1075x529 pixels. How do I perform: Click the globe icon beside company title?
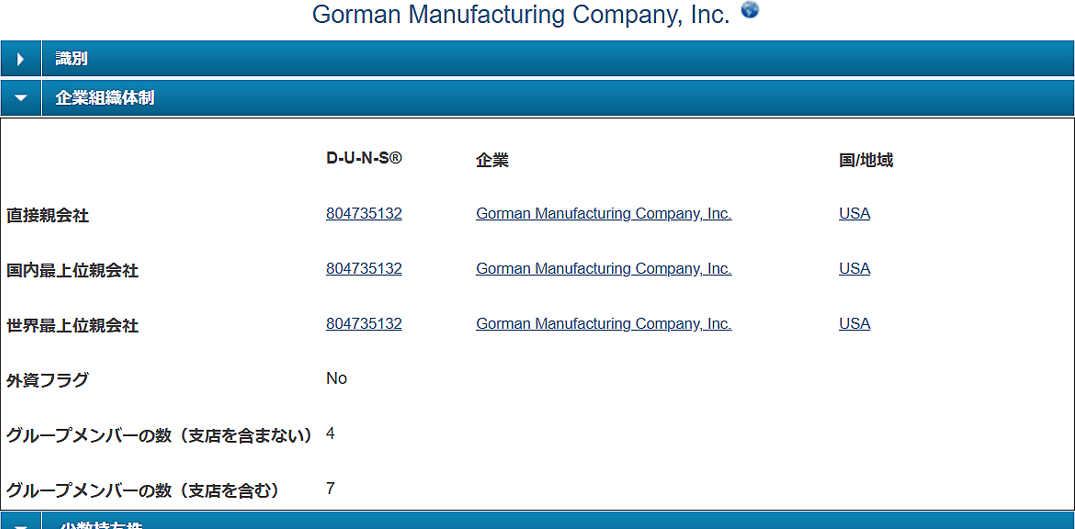(750, 10)
